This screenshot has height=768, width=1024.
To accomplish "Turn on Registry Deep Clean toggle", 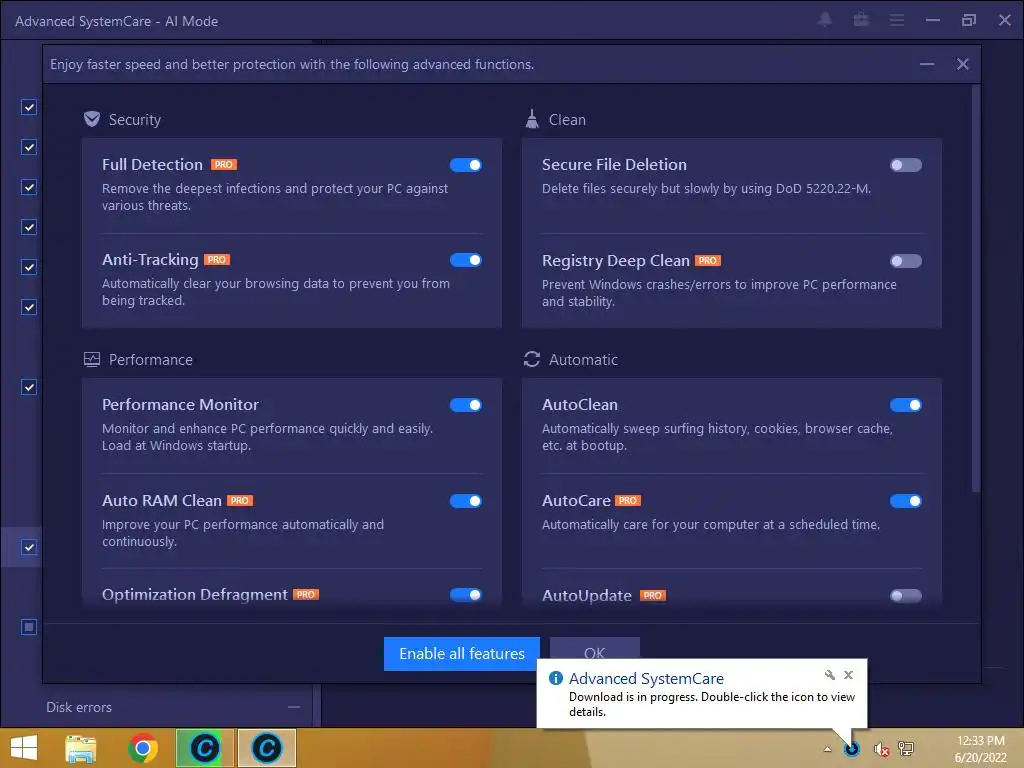I will point(906,261).
